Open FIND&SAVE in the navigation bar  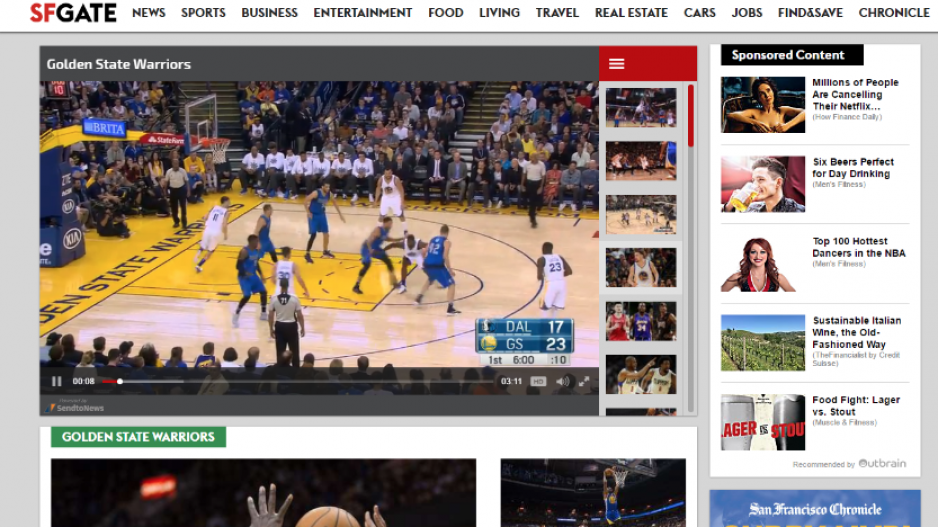pos(810,13)
